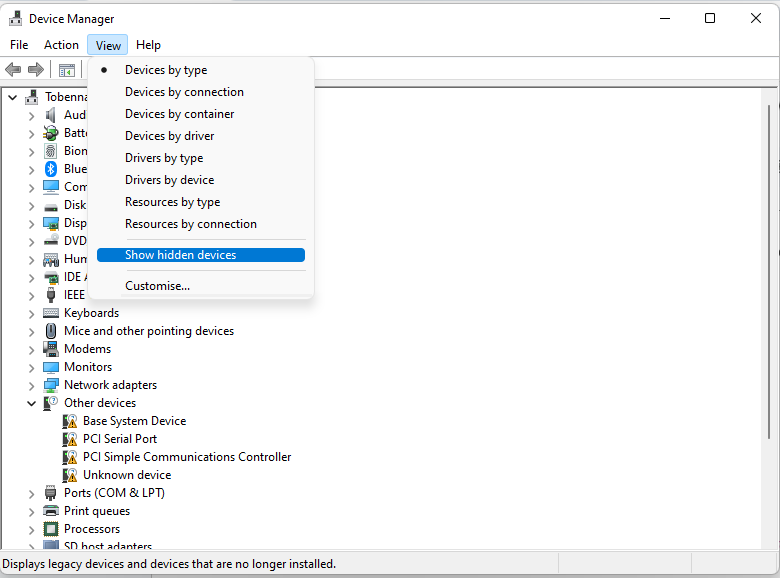The image size is (780, 578).
Task: Switch view to Devices by connection
Action: coord(184,92)
